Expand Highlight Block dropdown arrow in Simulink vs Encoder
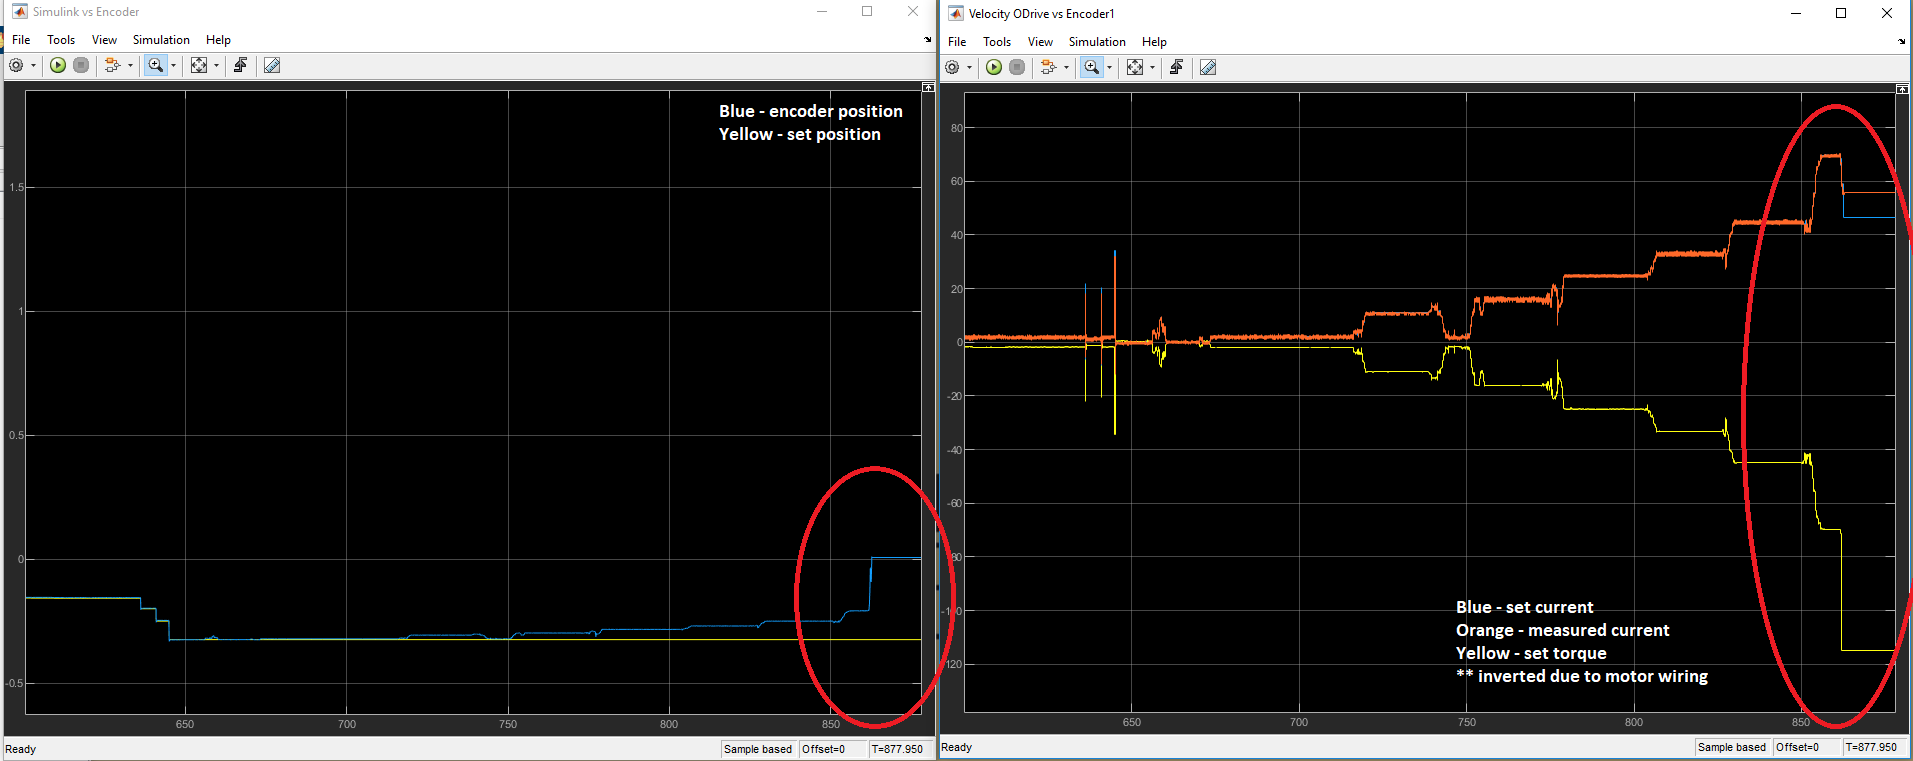This screenshot has width=1913, height=761. 130,66
